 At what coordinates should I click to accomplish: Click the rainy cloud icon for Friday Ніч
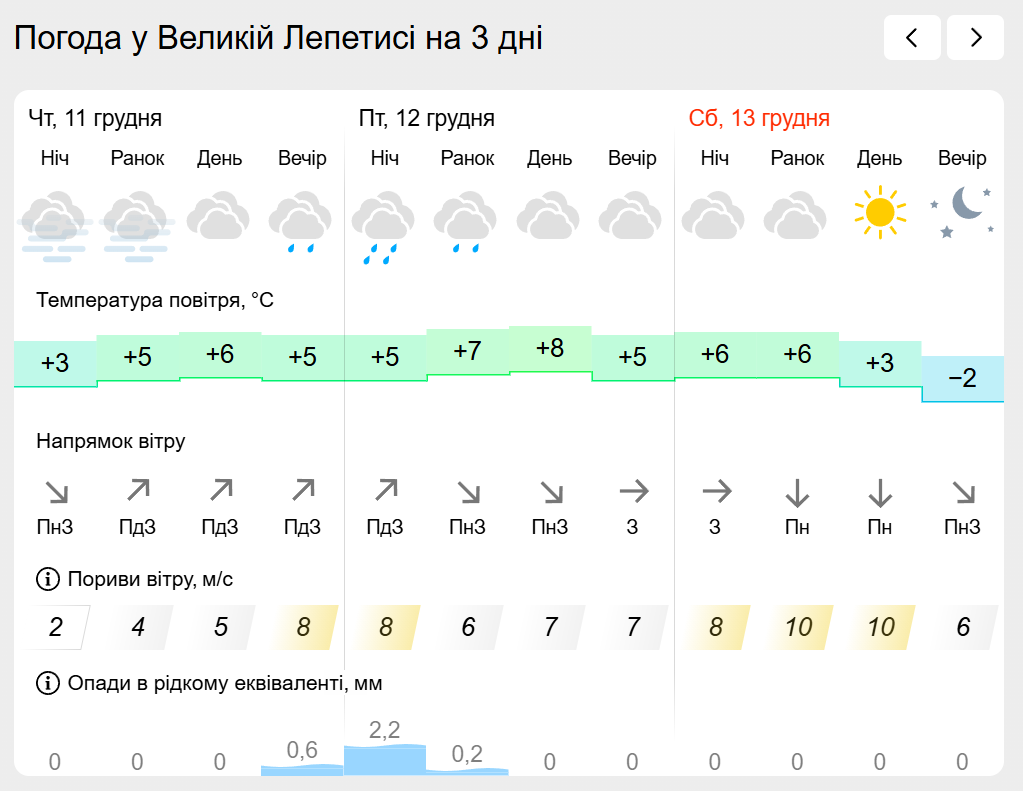point(385,225)
